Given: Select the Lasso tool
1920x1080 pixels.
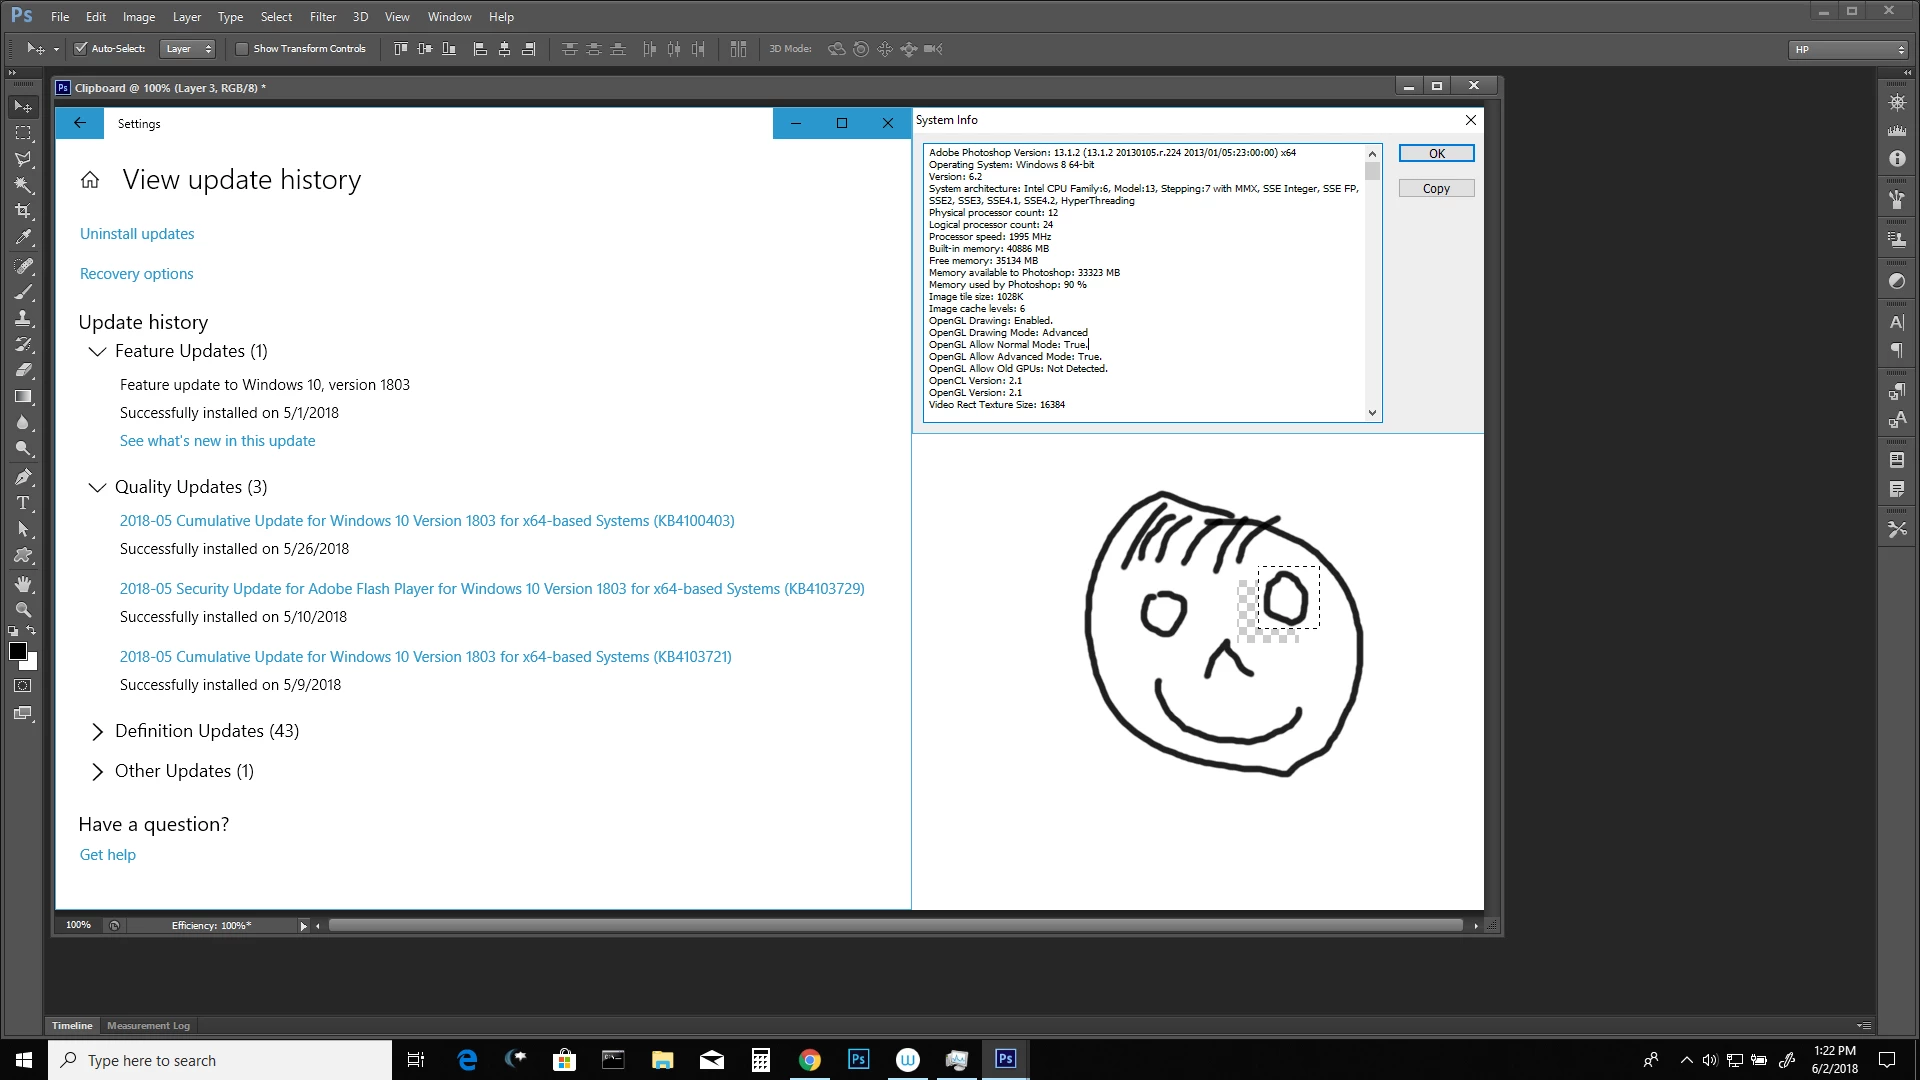Looking at the screenshot, I should (x=23, y=159).
